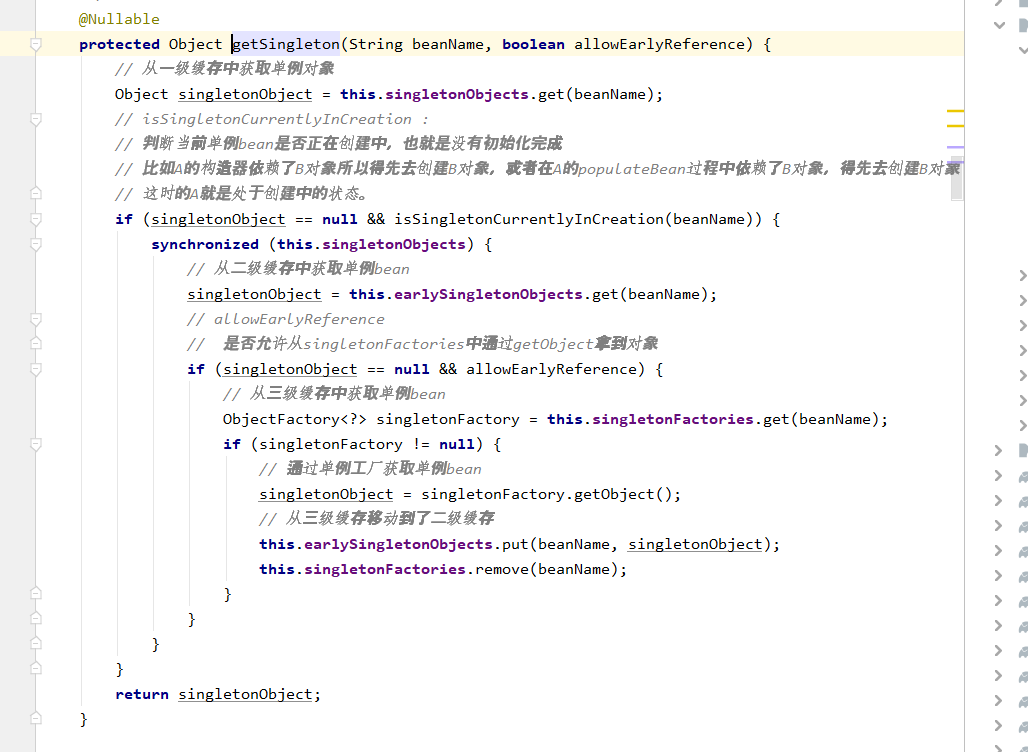Fold the allowEarlyReference comment block
Viewport: 1028px width, 752px height.
click(36, 319)
